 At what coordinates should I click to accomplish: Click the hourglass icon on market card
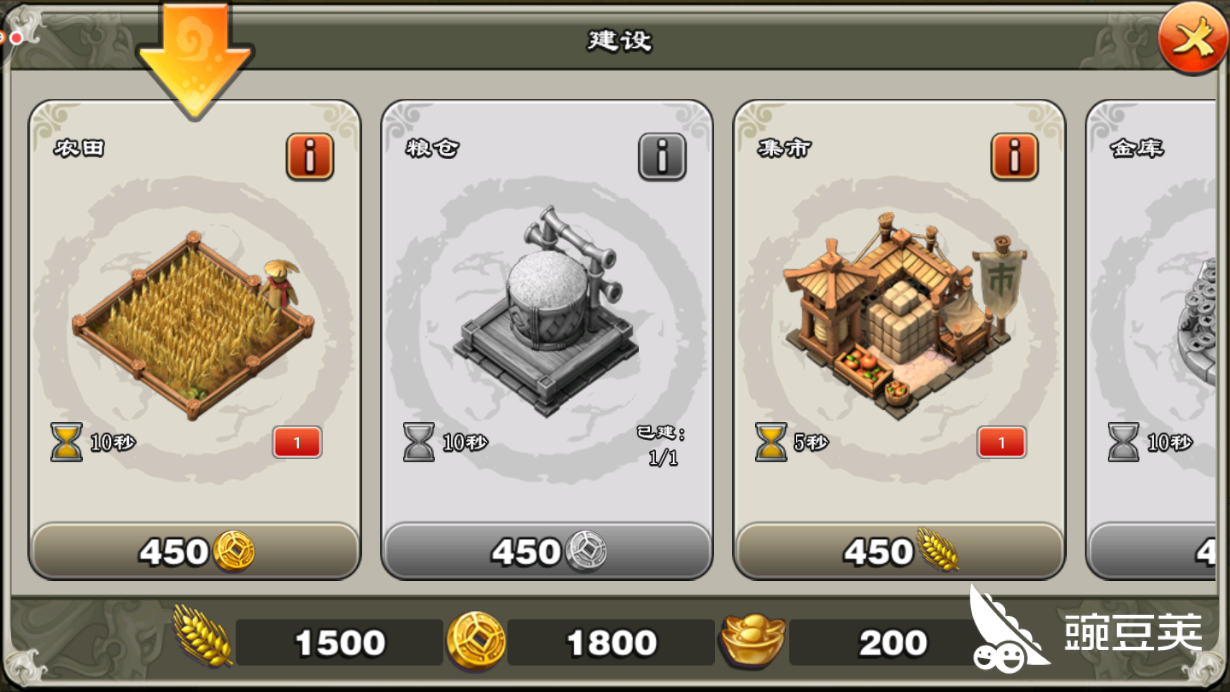pyautogui.click(x=771, y=442)
